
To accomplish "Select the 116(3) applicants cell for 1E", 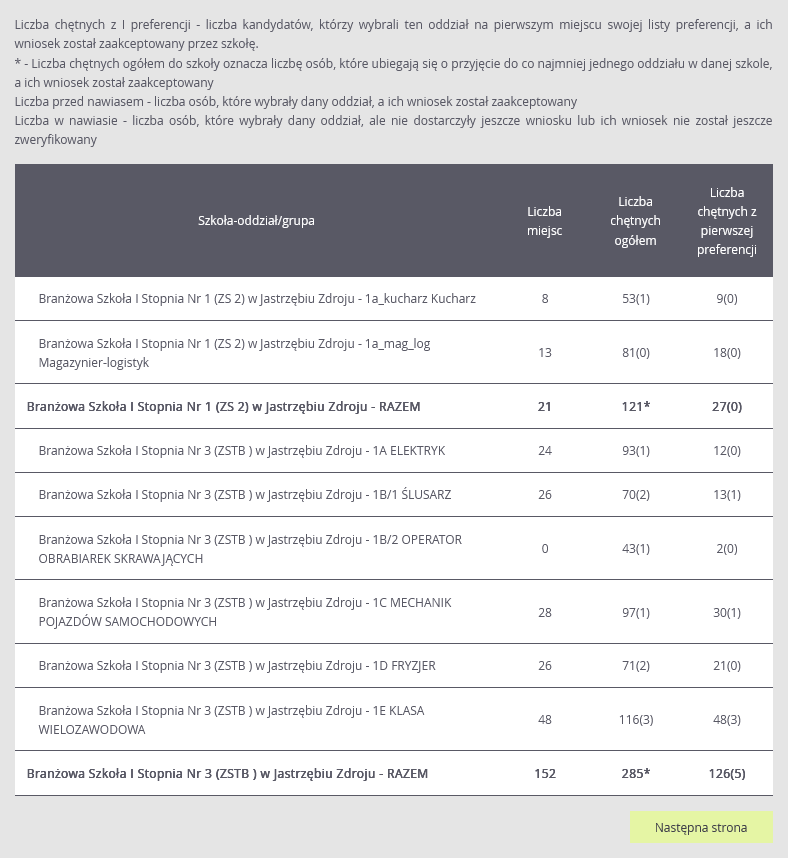I will 636,720.
